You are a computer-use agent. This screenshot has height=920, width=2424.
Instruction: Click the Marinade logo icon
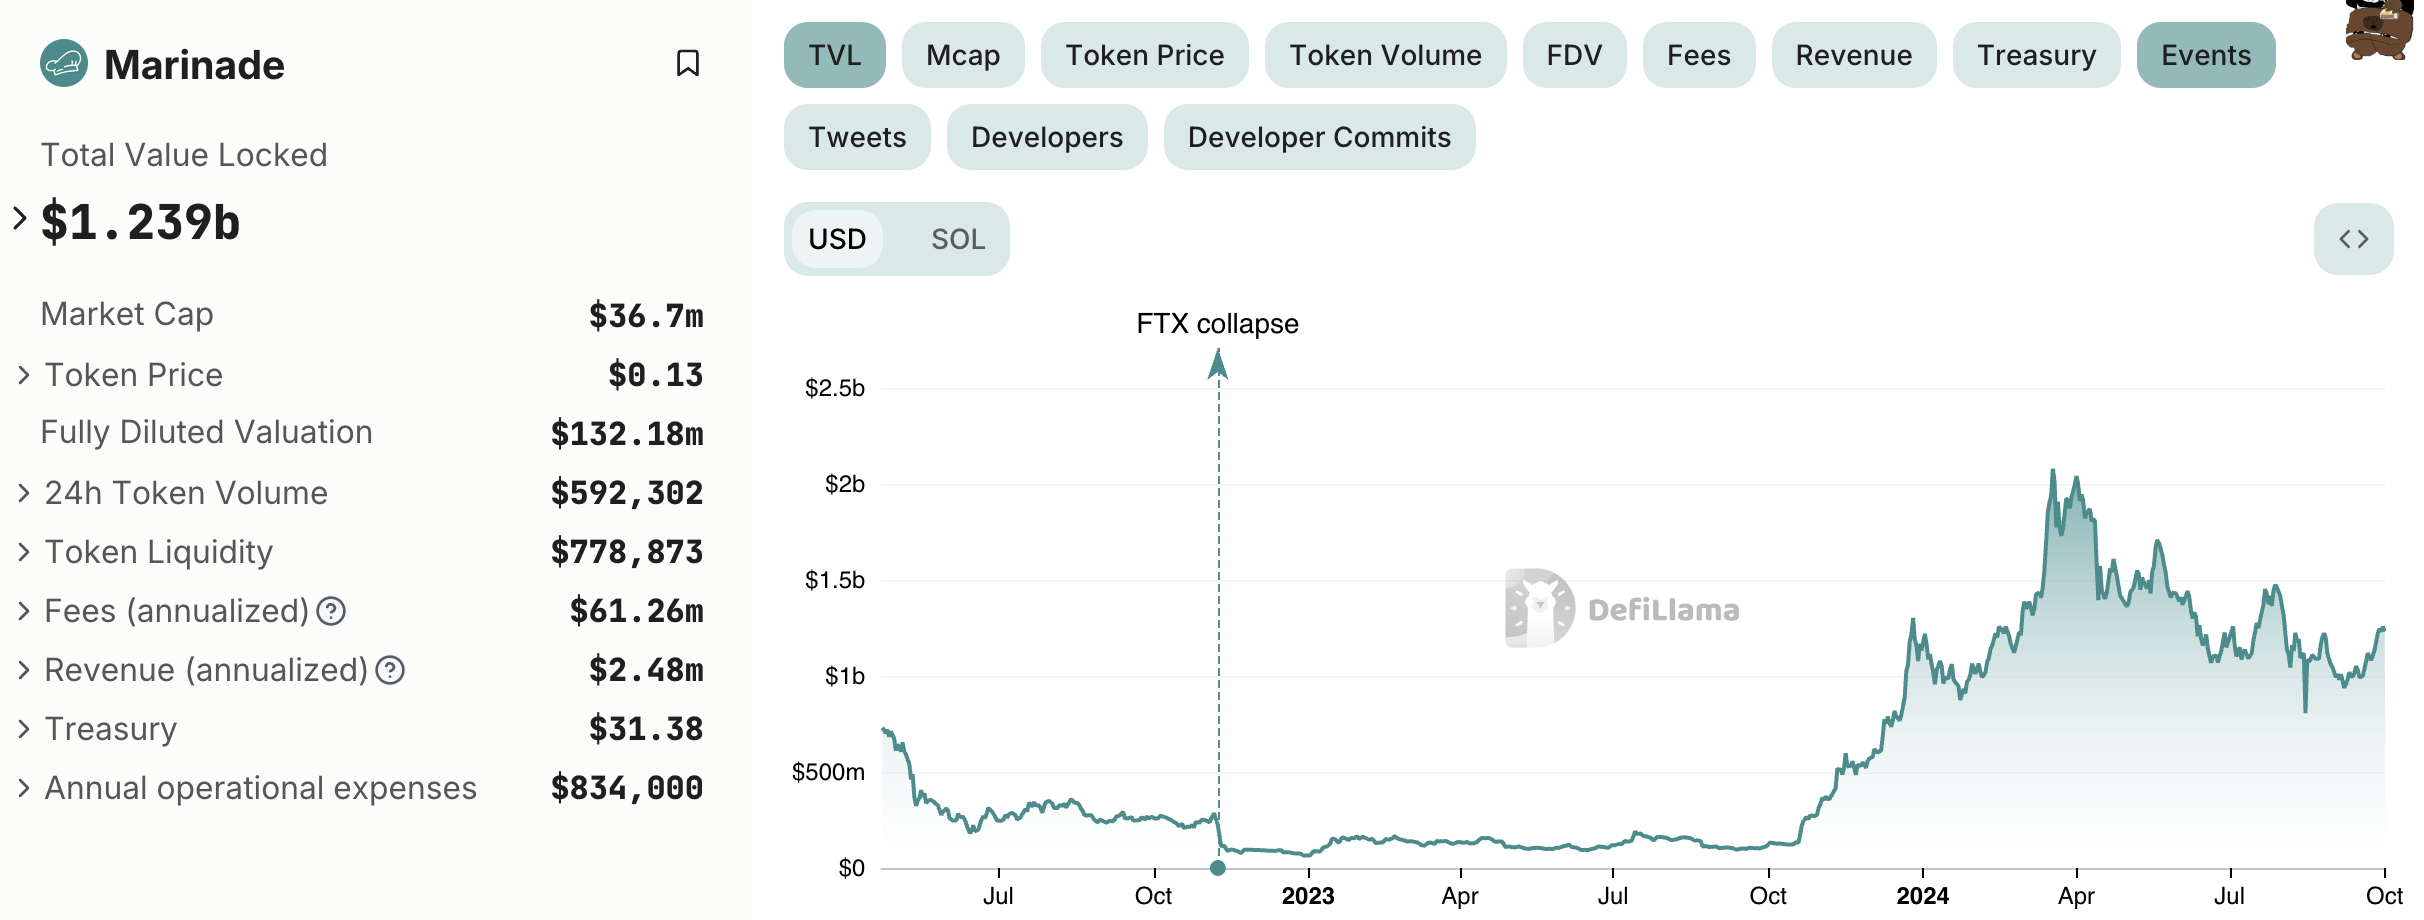(64, 64)
